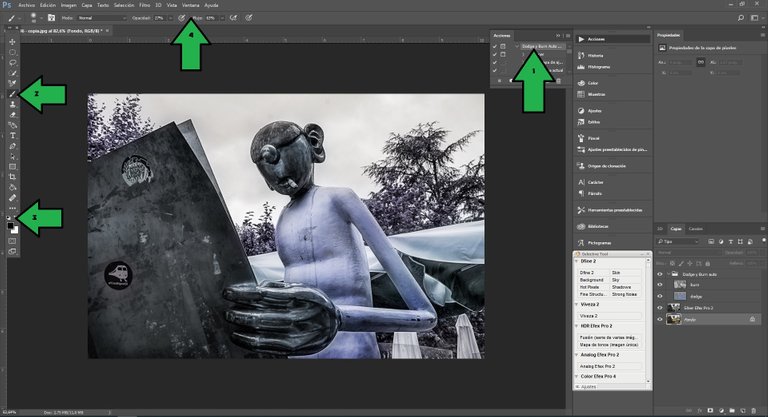768x417 pixels.
Task: Open the Flujo slider dropdown arrow
Action: pyautogui.click(x=222, y=18)
